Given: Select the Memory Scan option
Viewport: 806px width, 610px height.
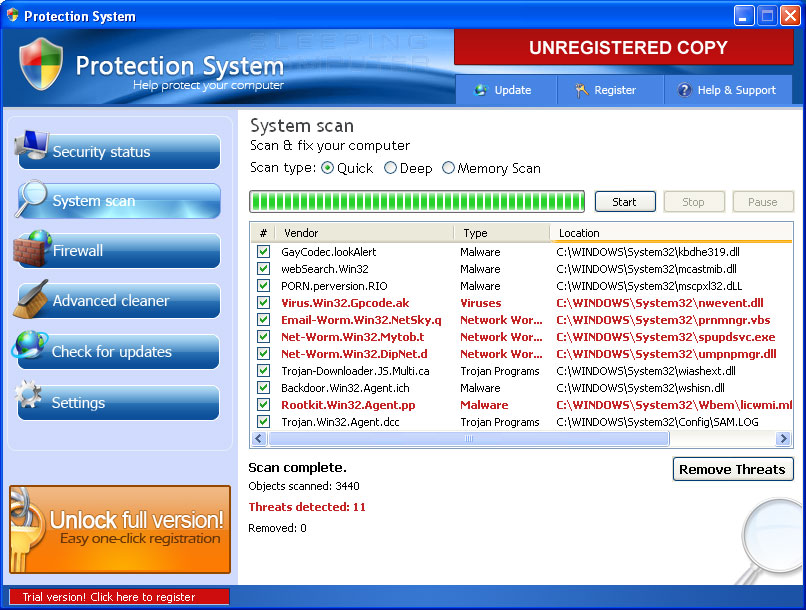Looking at the screenshot, I should (x=449, y=168).
